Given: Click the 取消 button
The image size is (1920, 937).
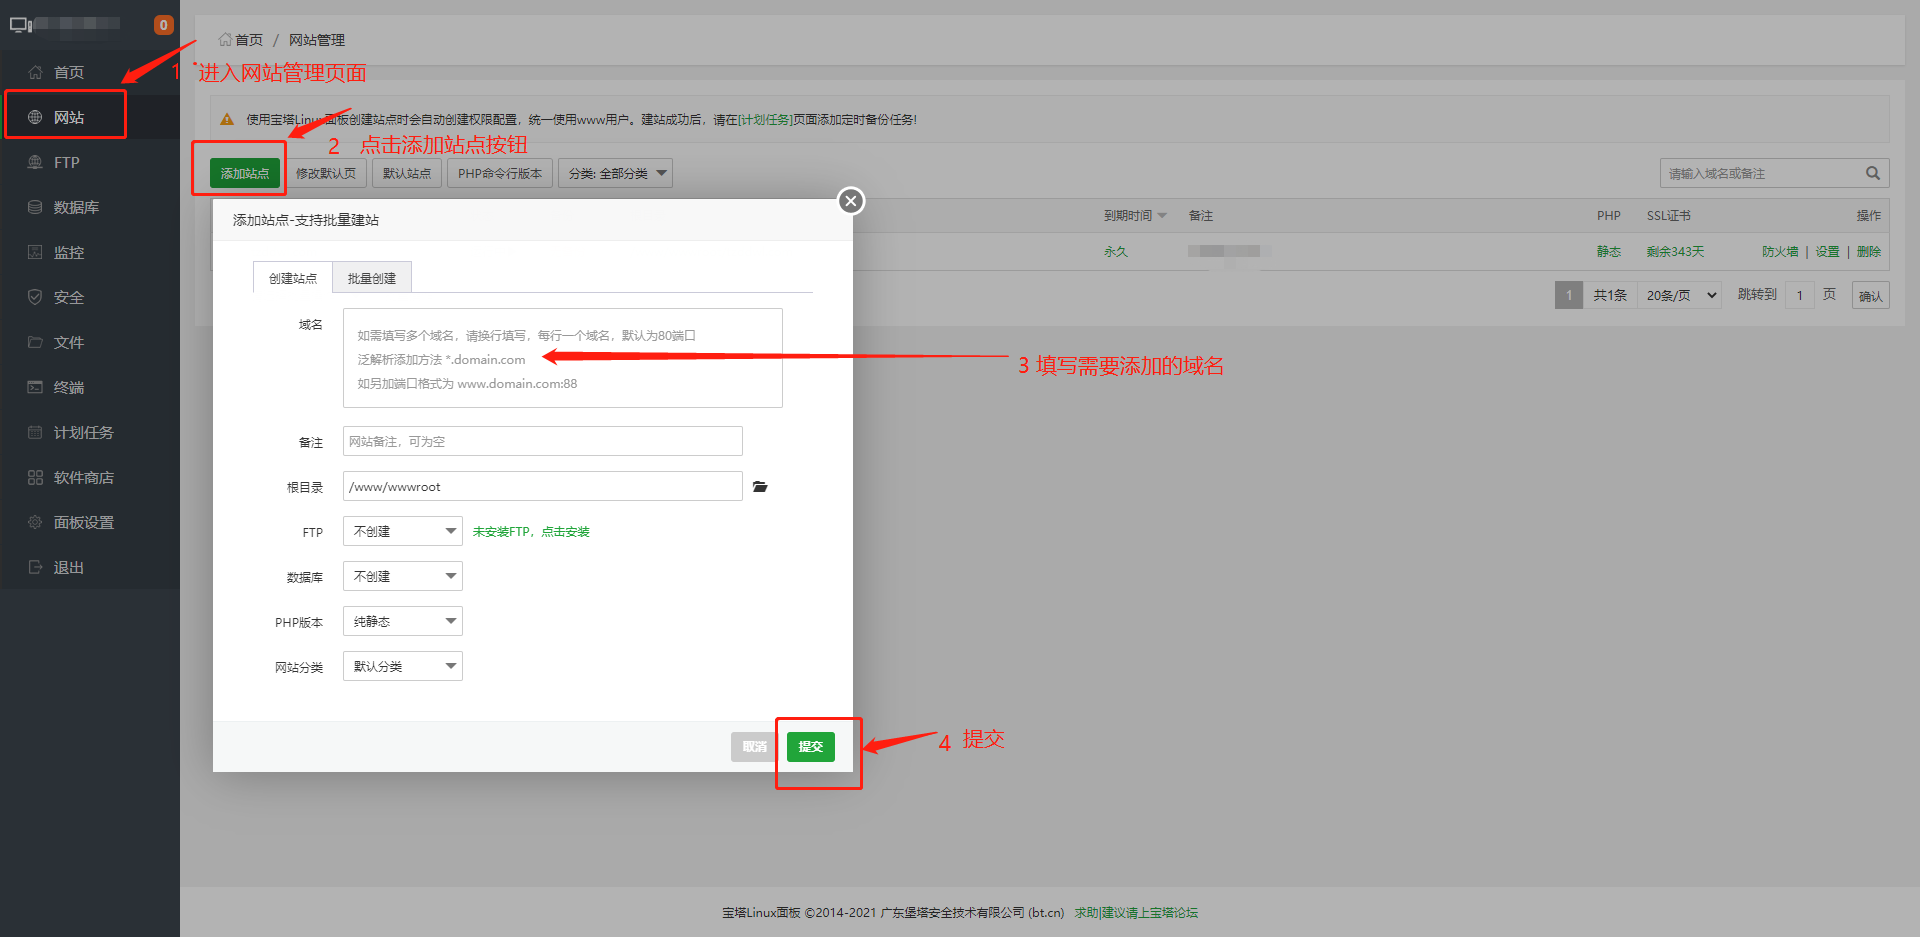Looking at the screenshot, I should tap(755, 746).
